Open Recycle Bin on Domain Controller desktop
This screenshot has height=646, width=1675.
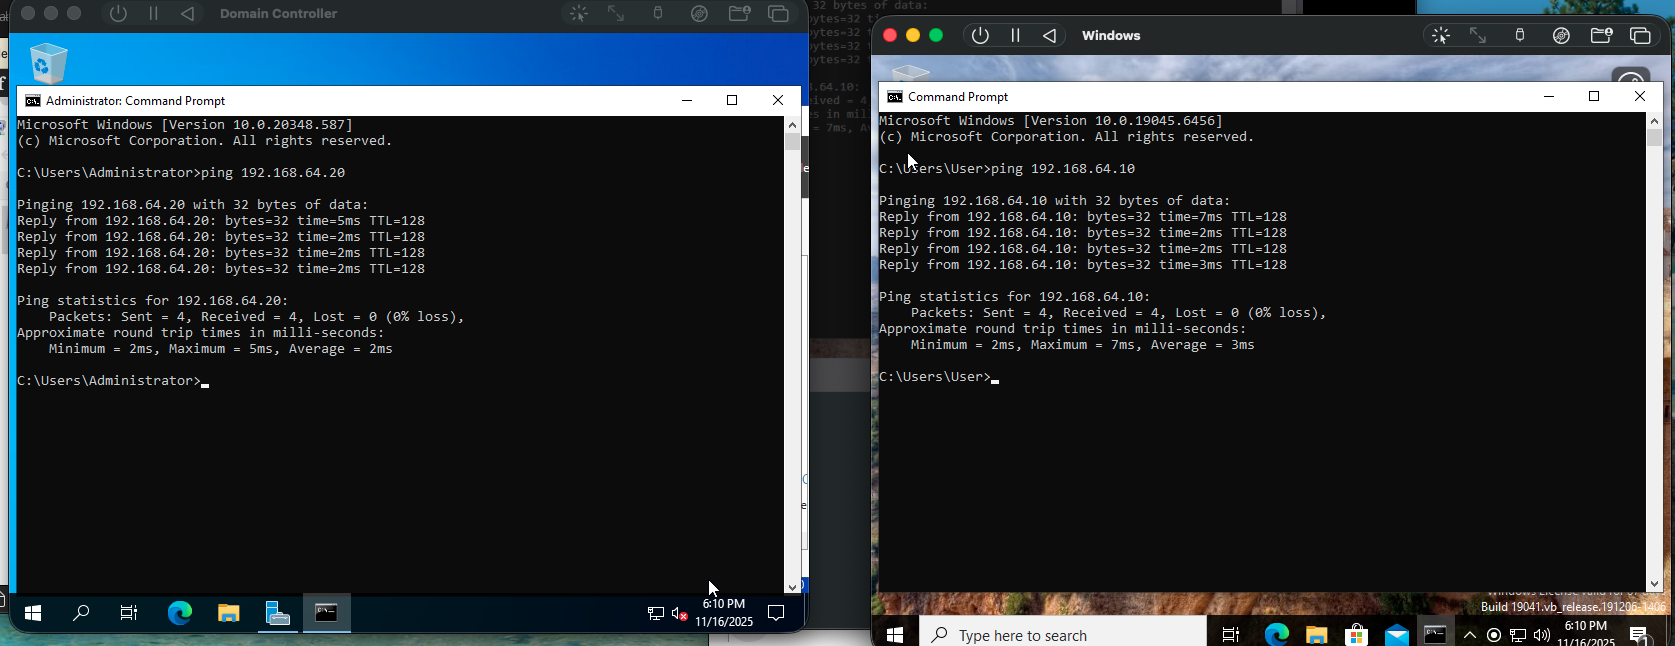47,63
